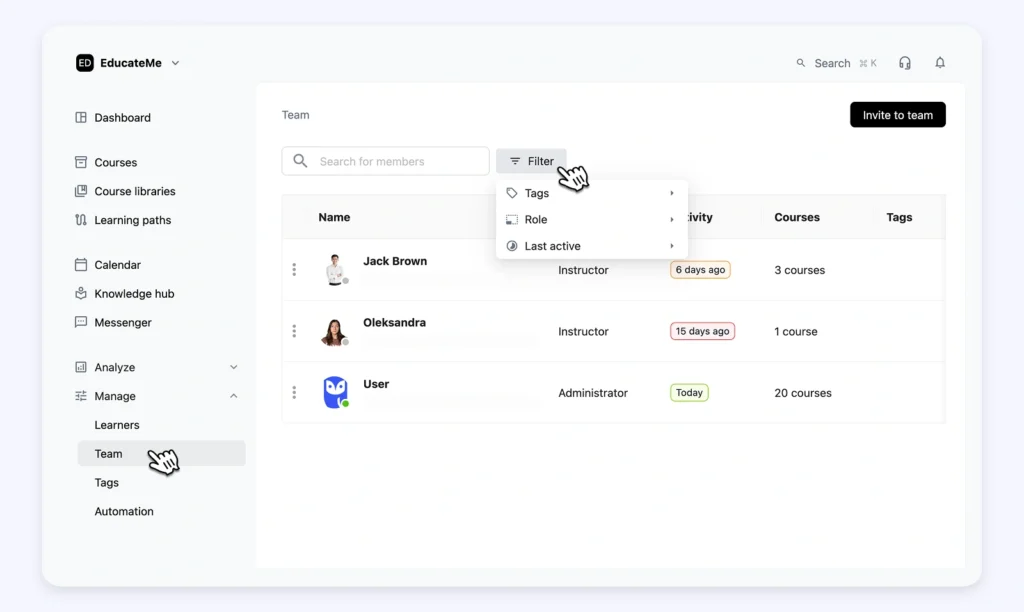Viewport: 1024px width, 612px height.
Task: Click the Dashboard icon in sidebar
Action: tap(81, 118)
